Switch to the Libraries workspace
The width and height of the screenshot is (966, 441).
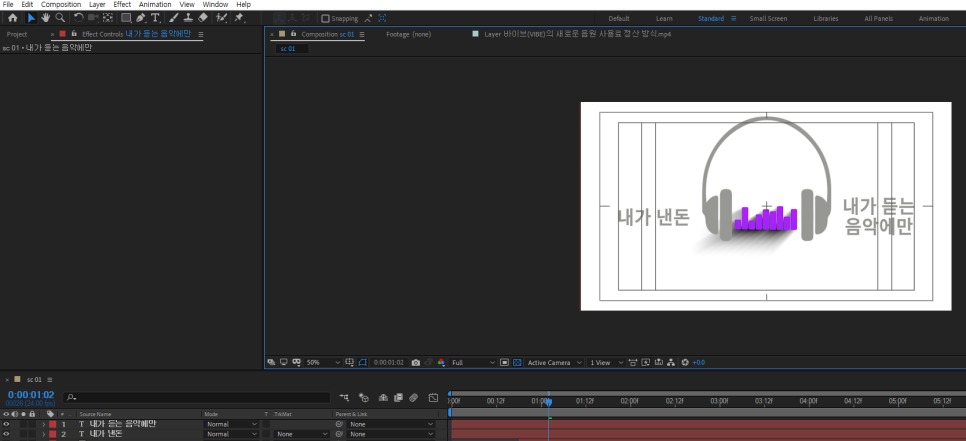(826, 18)
